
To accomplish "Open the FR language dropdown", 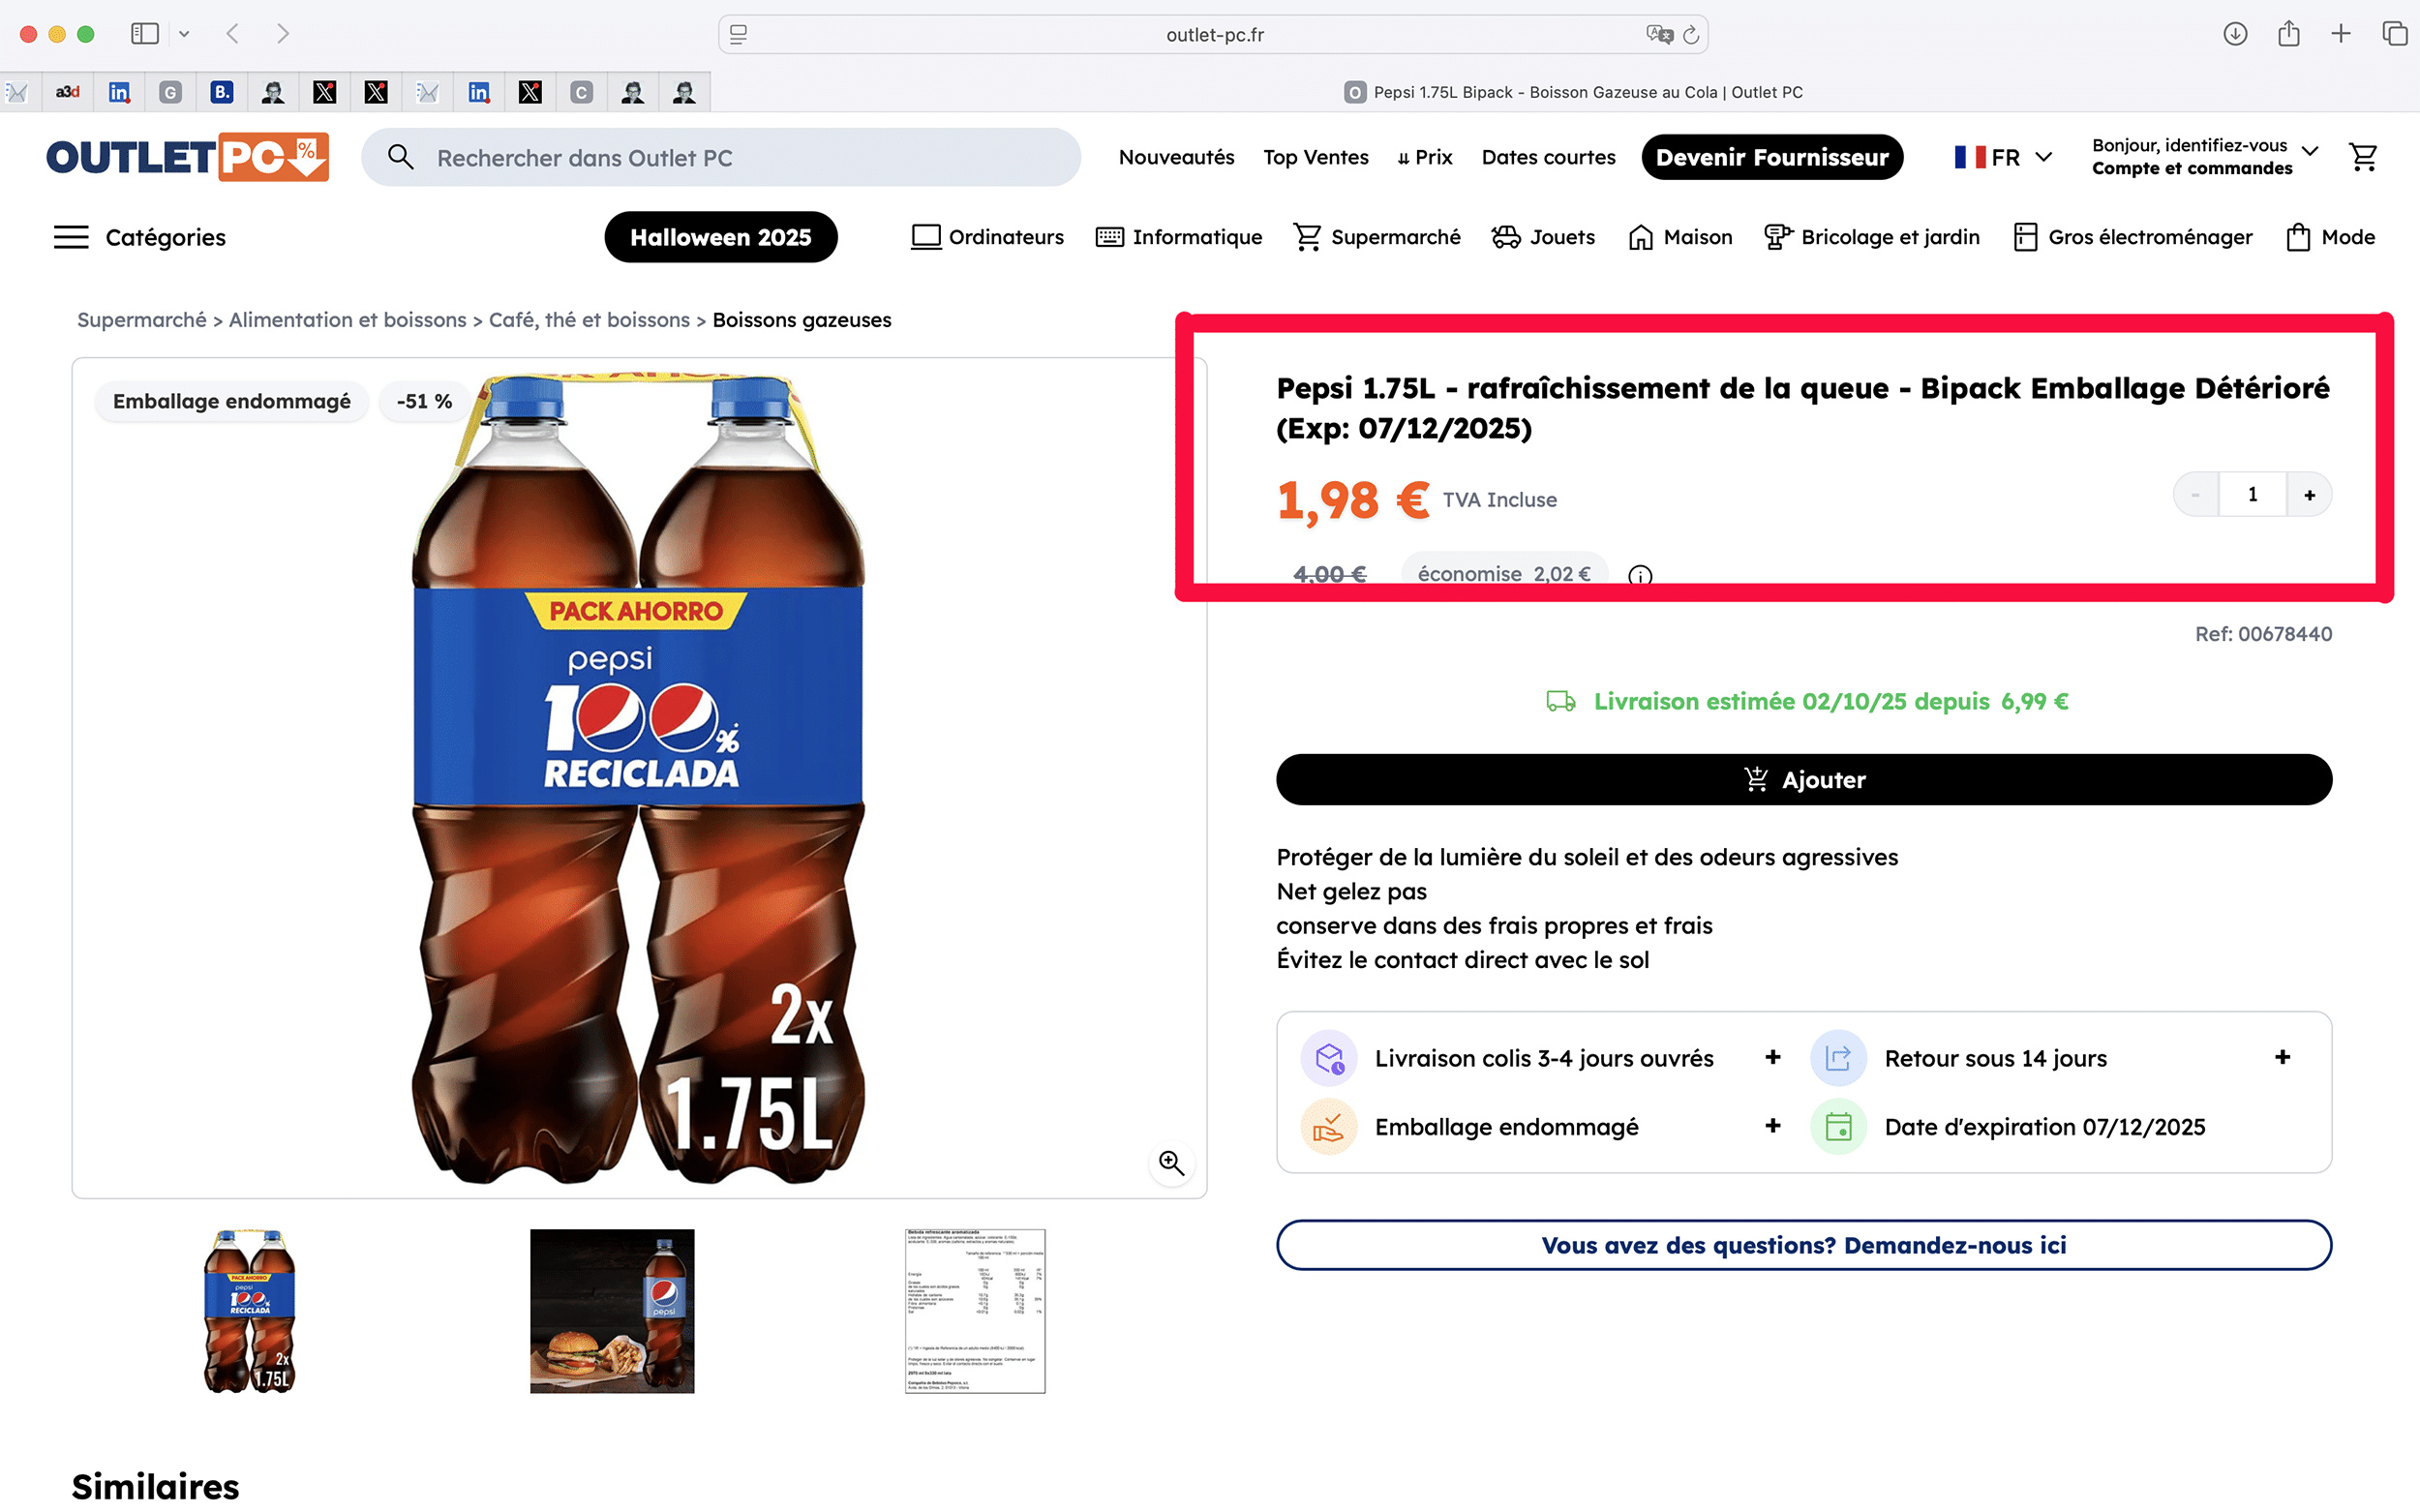I will pos(2003,157).
